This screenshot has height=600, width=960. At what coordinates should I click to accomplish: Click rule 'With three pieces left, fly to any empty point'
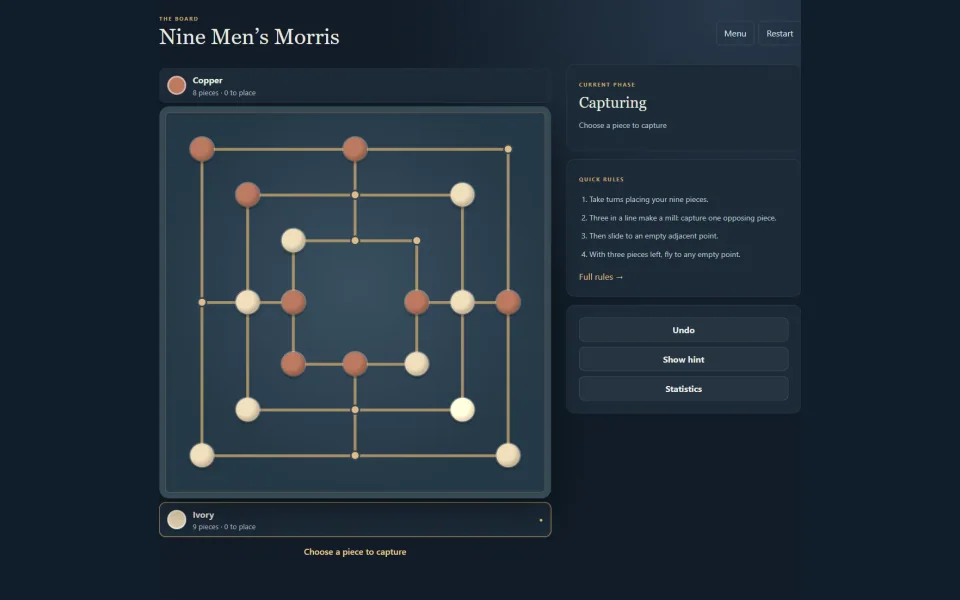coord(664,254)
